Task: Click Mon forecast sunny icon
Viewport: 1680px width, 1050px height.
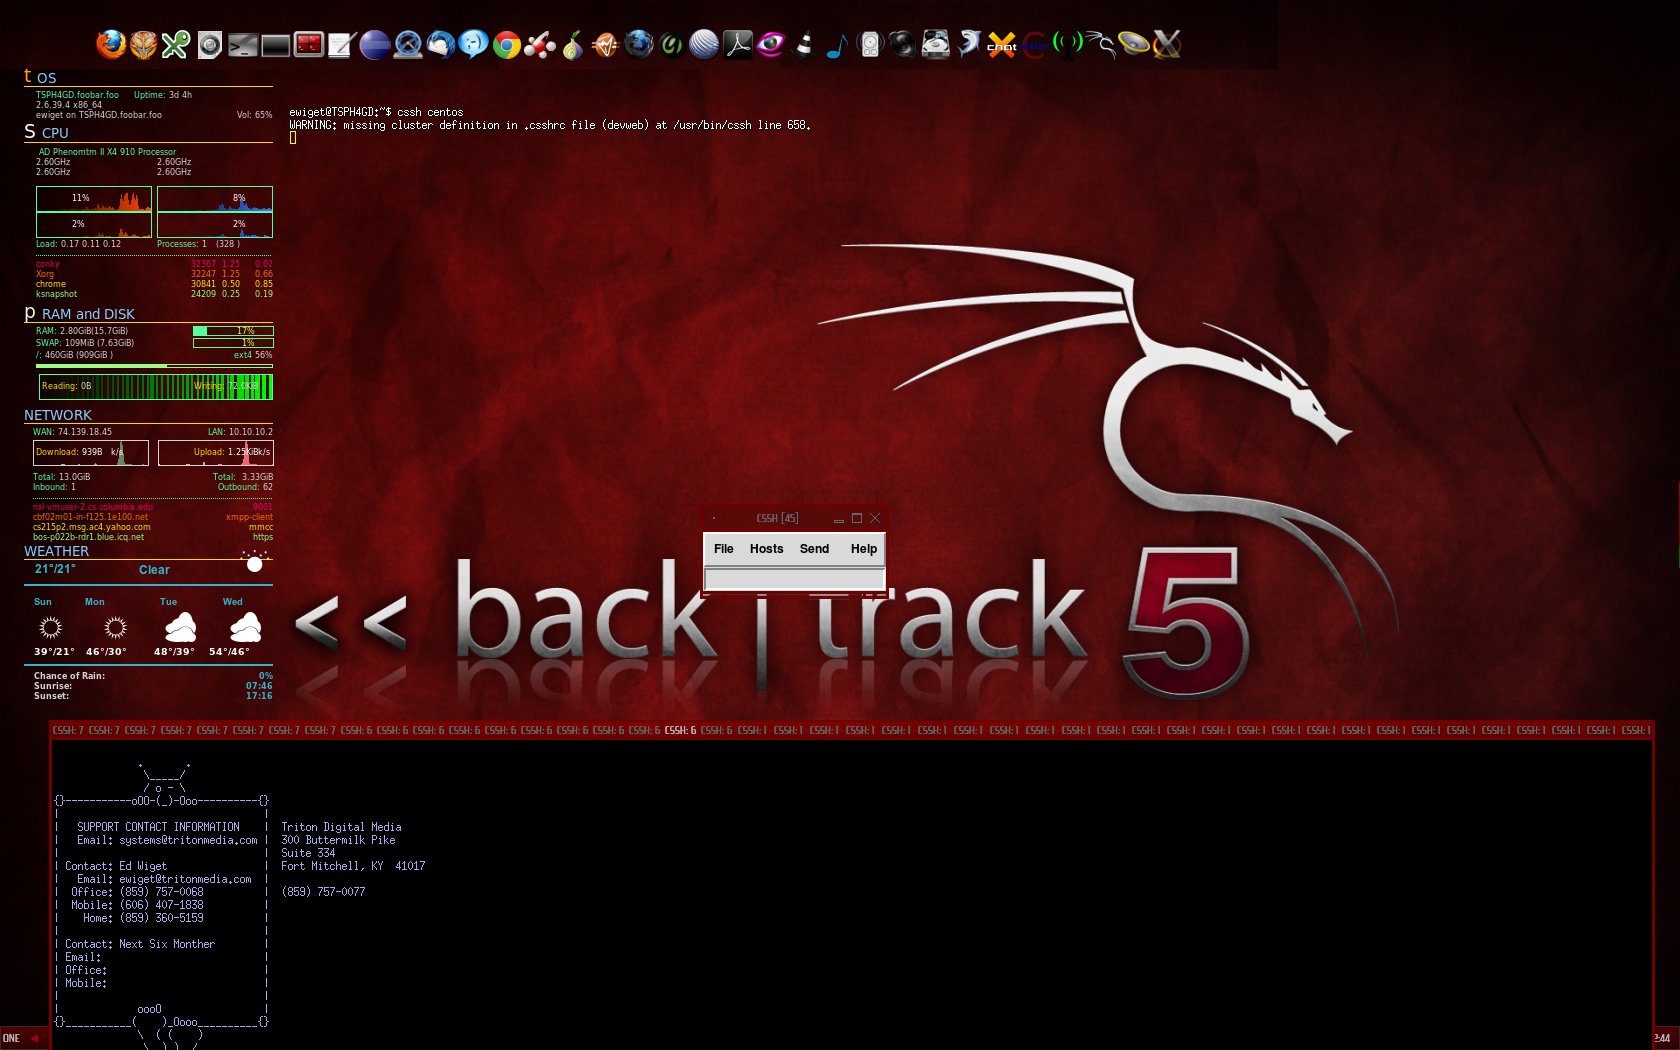Action: pos(115,627)
